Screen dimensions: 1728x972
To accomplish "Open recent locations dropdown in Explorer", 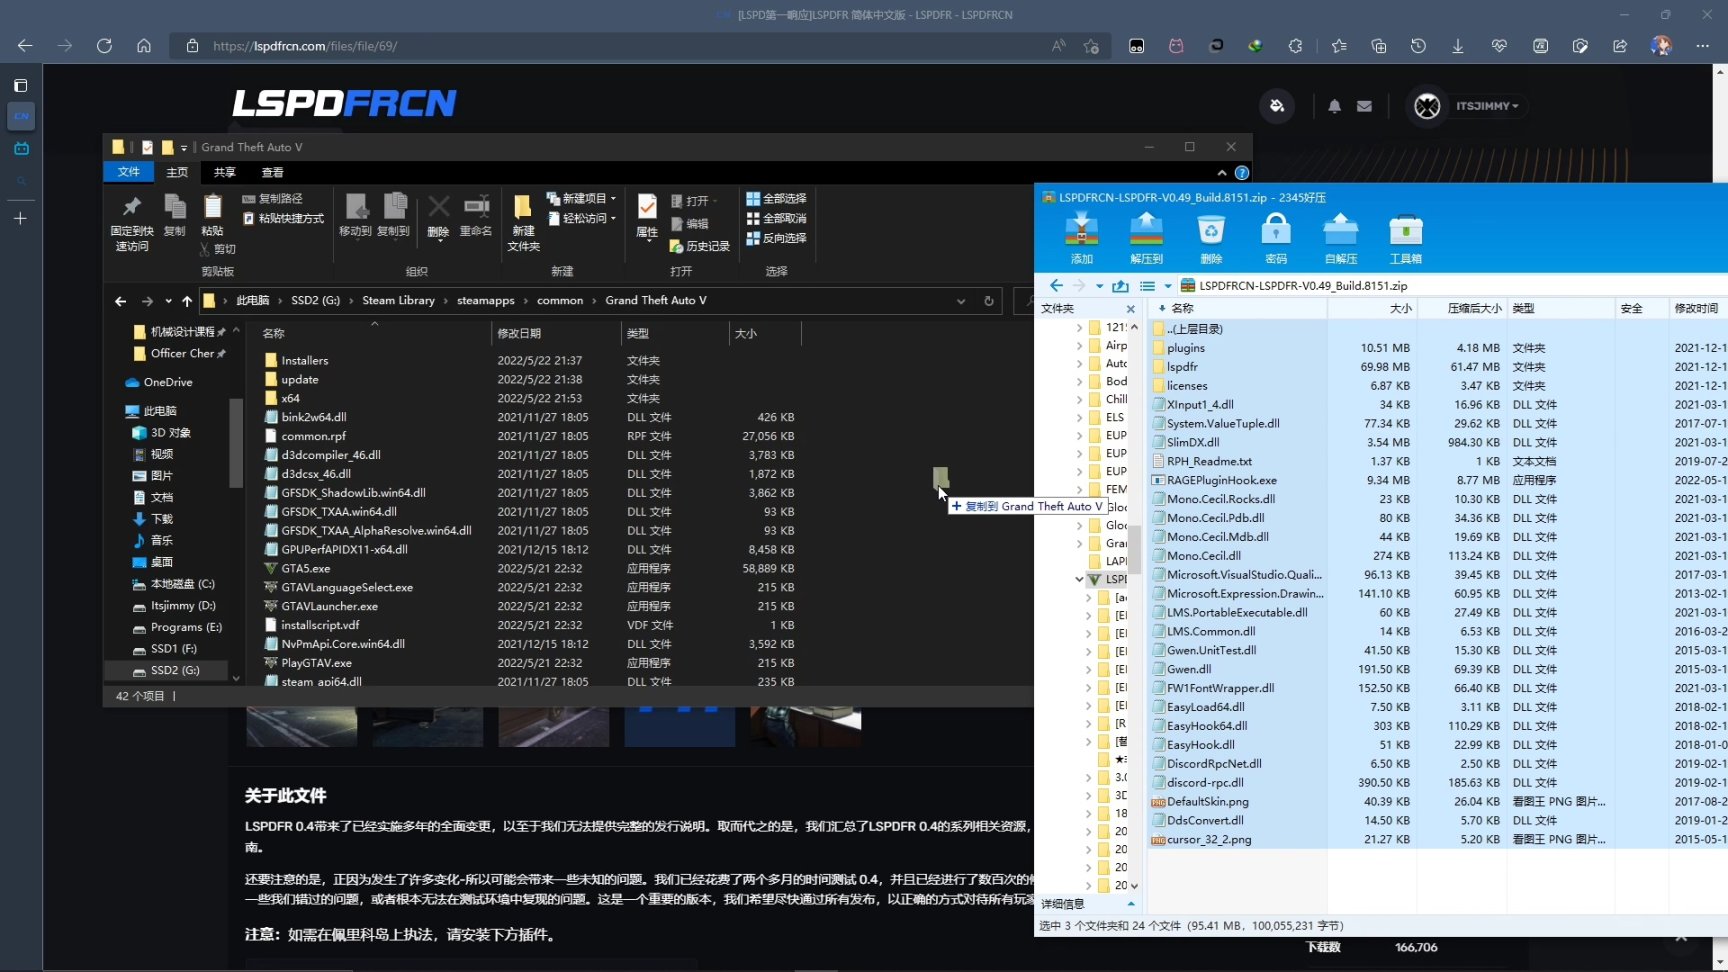I will pos(168,301).
